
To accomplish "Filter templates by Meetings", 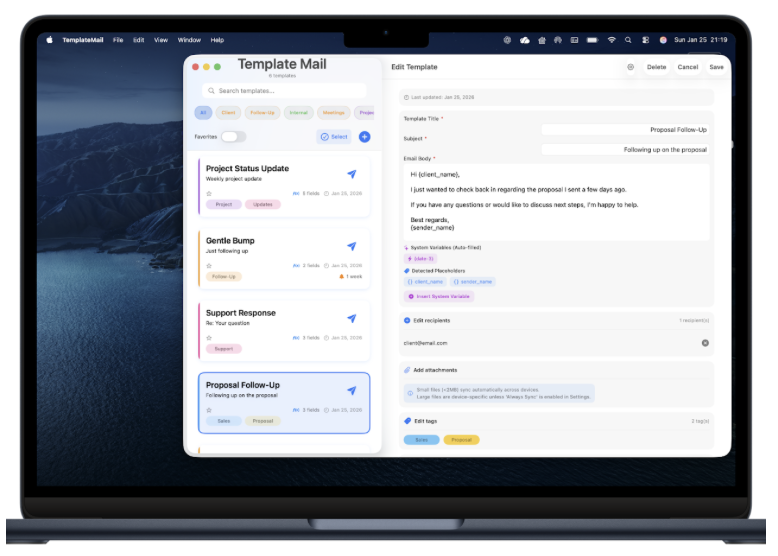I will point(333,113).
